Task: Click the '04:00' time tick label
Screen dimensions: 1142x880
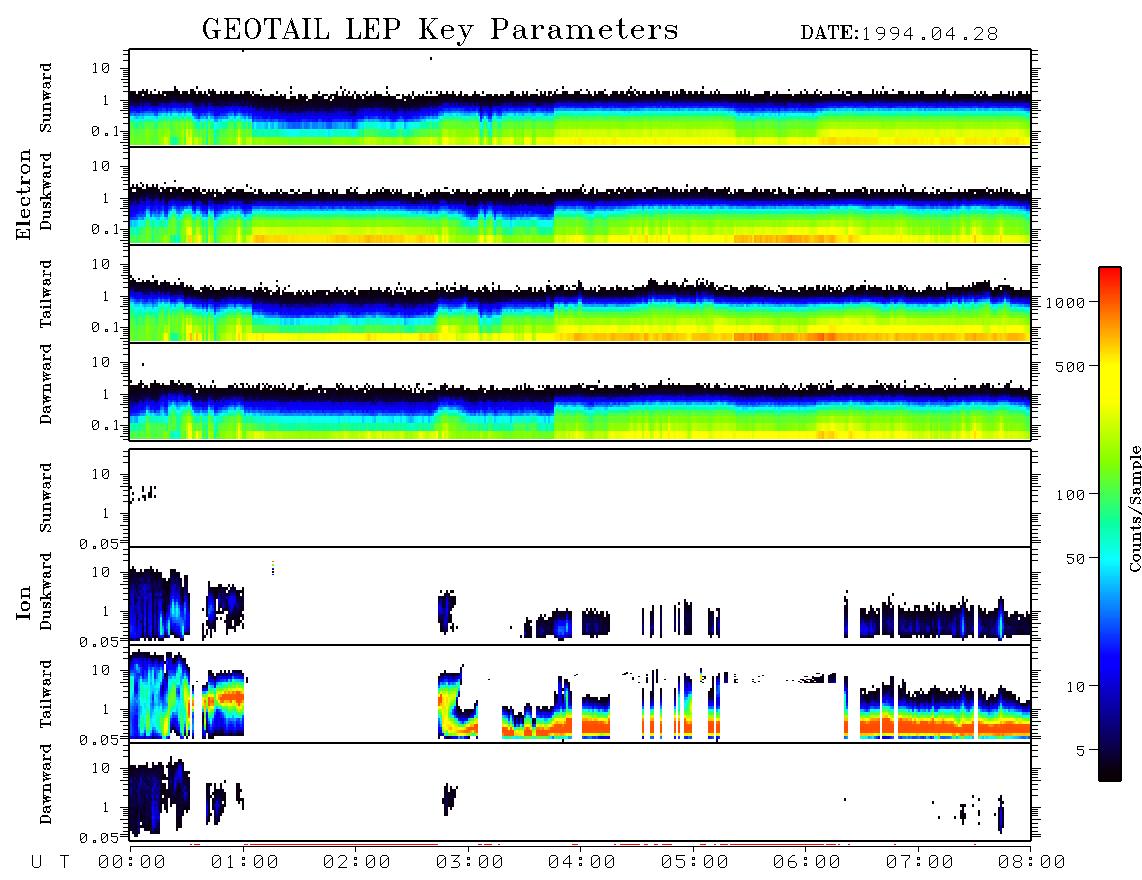Action: 582,863
